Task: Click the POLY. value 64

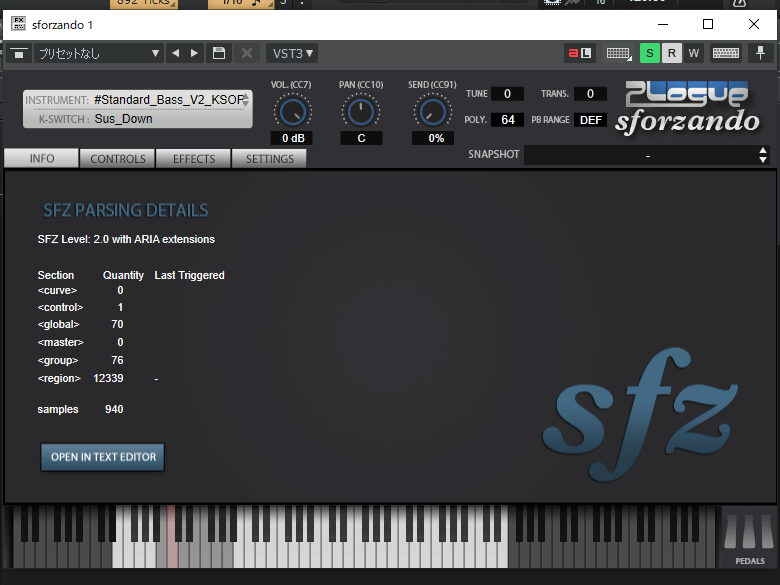Action: point(507,120)
